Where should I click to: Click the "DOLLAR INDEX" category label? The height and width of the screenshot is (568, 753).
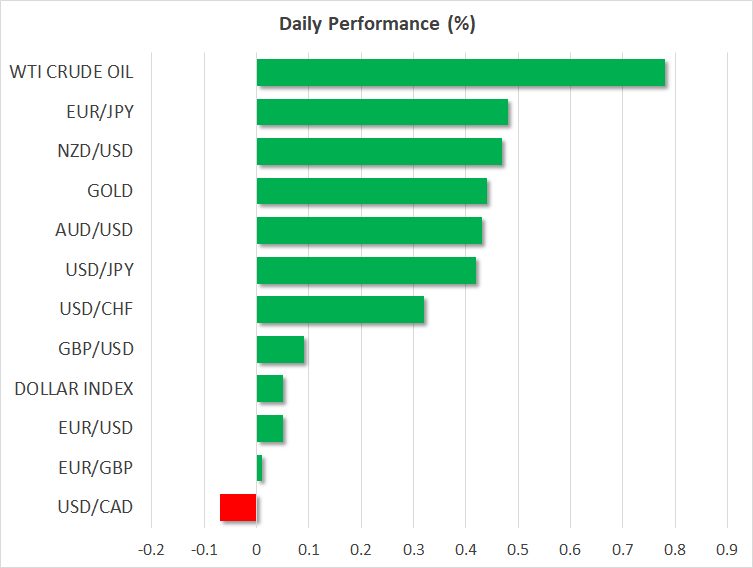point(74,389)
